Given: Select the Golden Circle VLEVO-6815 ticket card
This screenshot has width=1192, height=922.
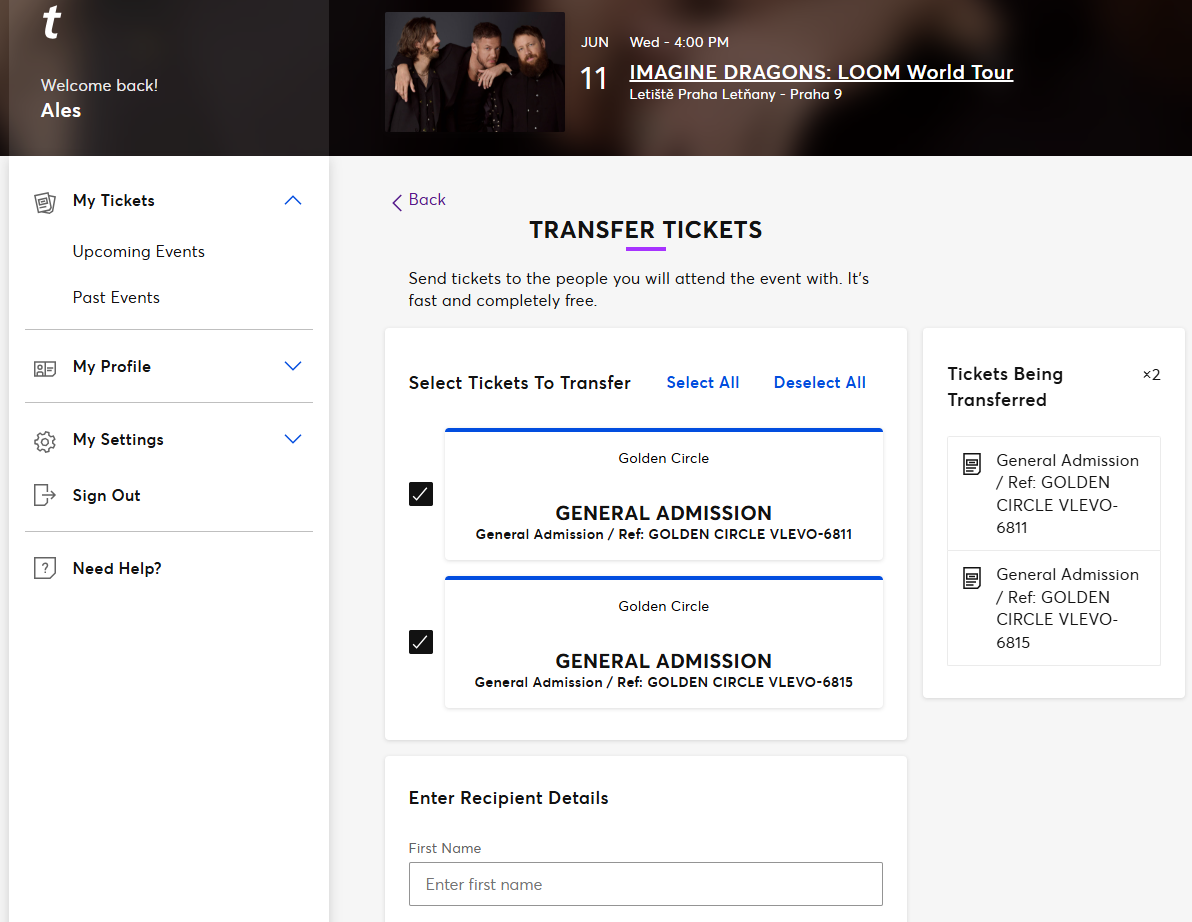Looking at the screenshot, I should (664, 642).
